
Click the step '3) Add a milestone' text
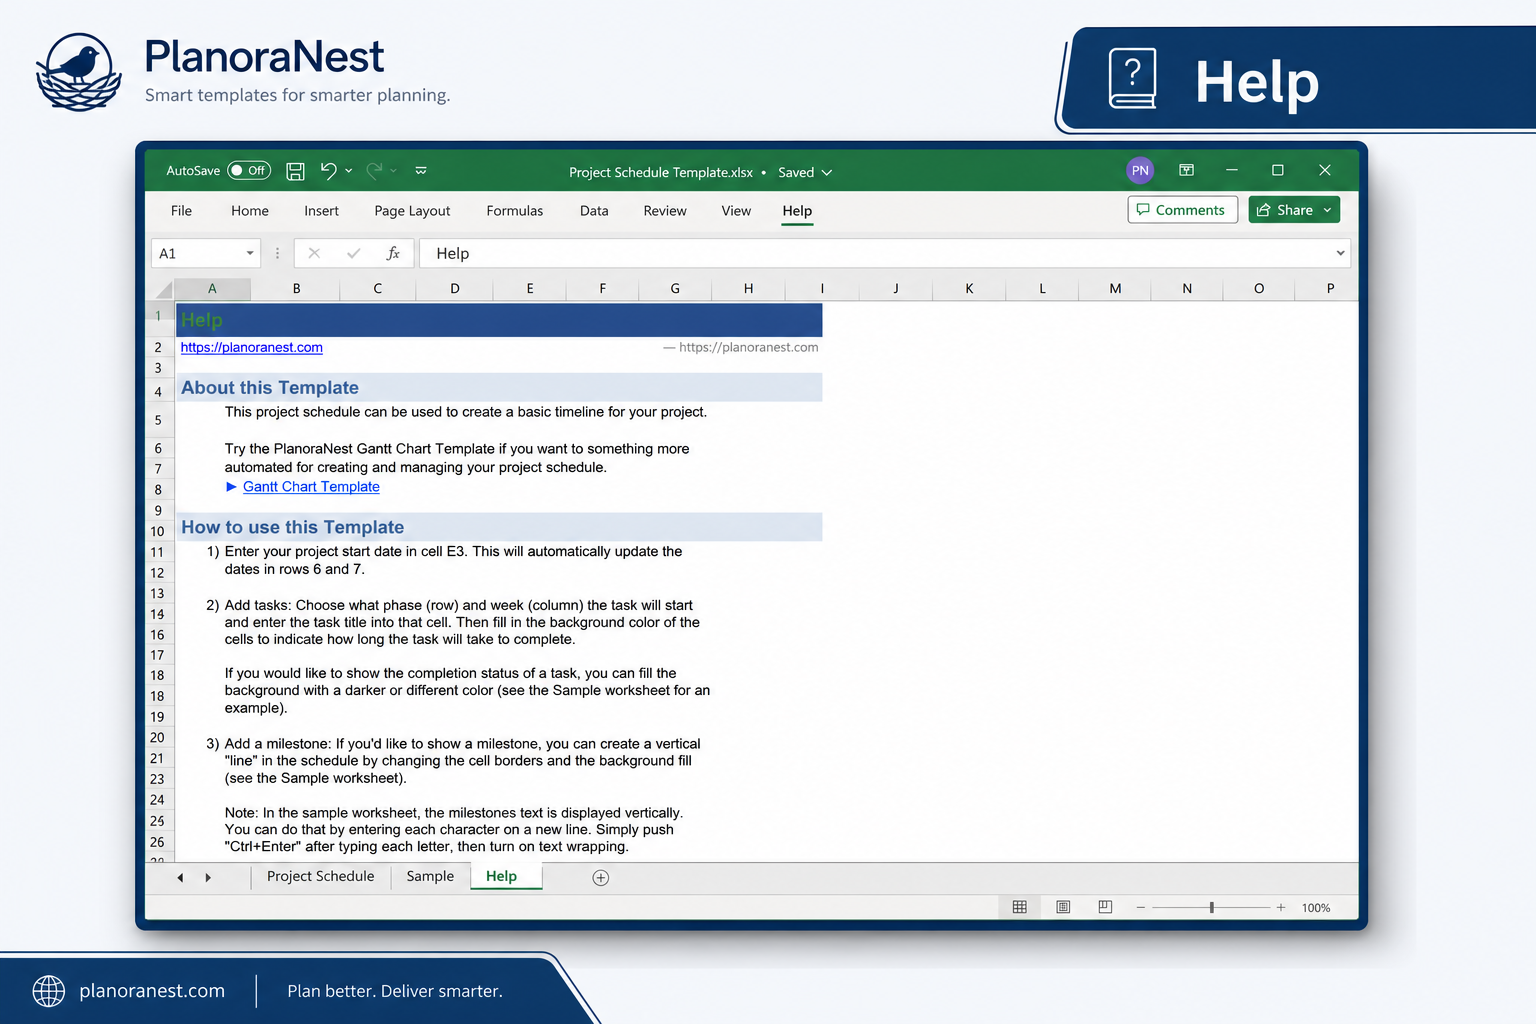click(453, 761)
